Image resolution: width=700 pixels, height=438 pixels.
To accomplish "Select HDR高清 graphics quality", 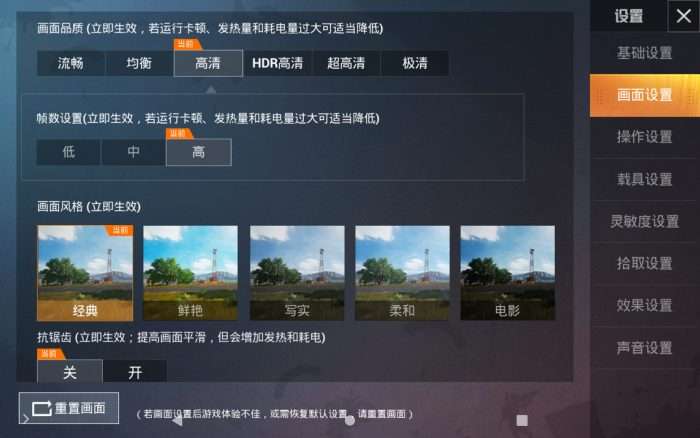I will pos(277,63).
